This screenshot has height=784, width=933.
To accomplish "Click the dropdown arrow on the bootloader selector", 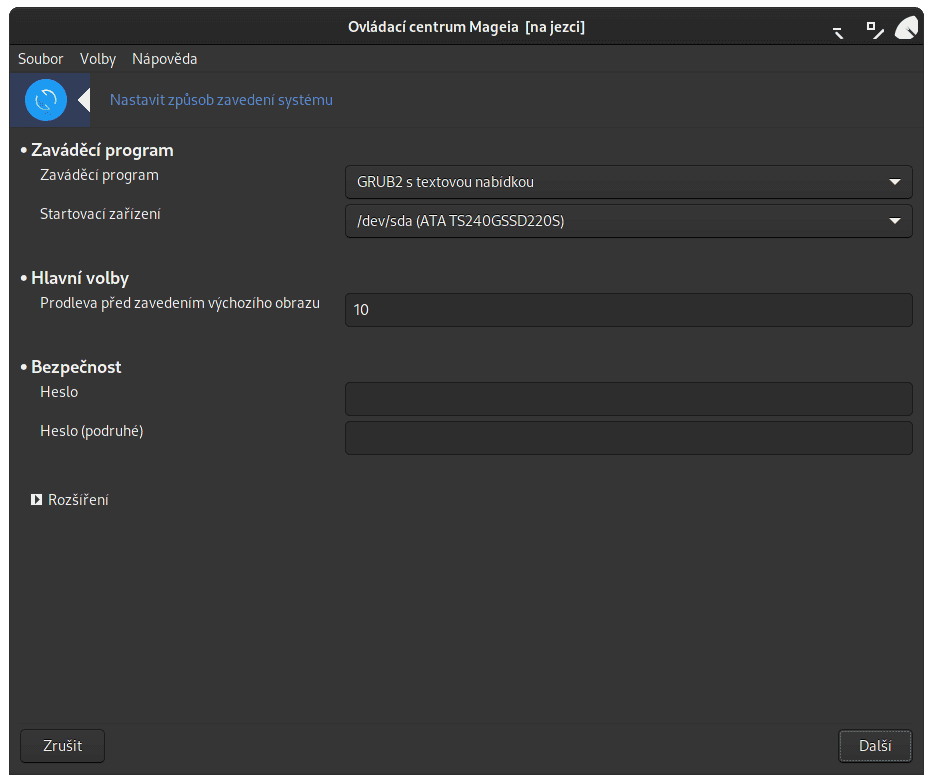I will (x=894, y=182).
